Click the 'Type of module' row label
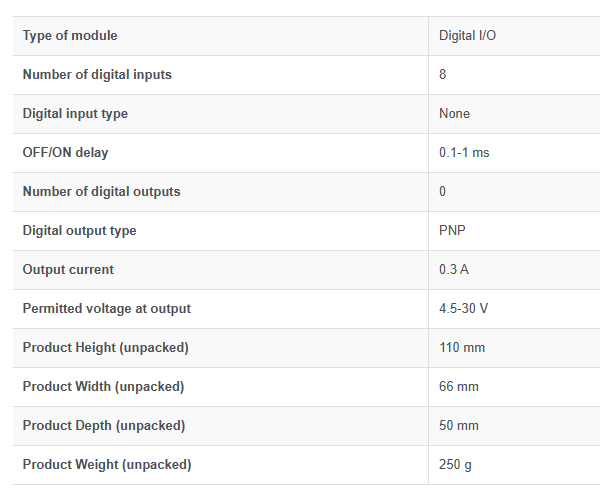 point(70,36)
